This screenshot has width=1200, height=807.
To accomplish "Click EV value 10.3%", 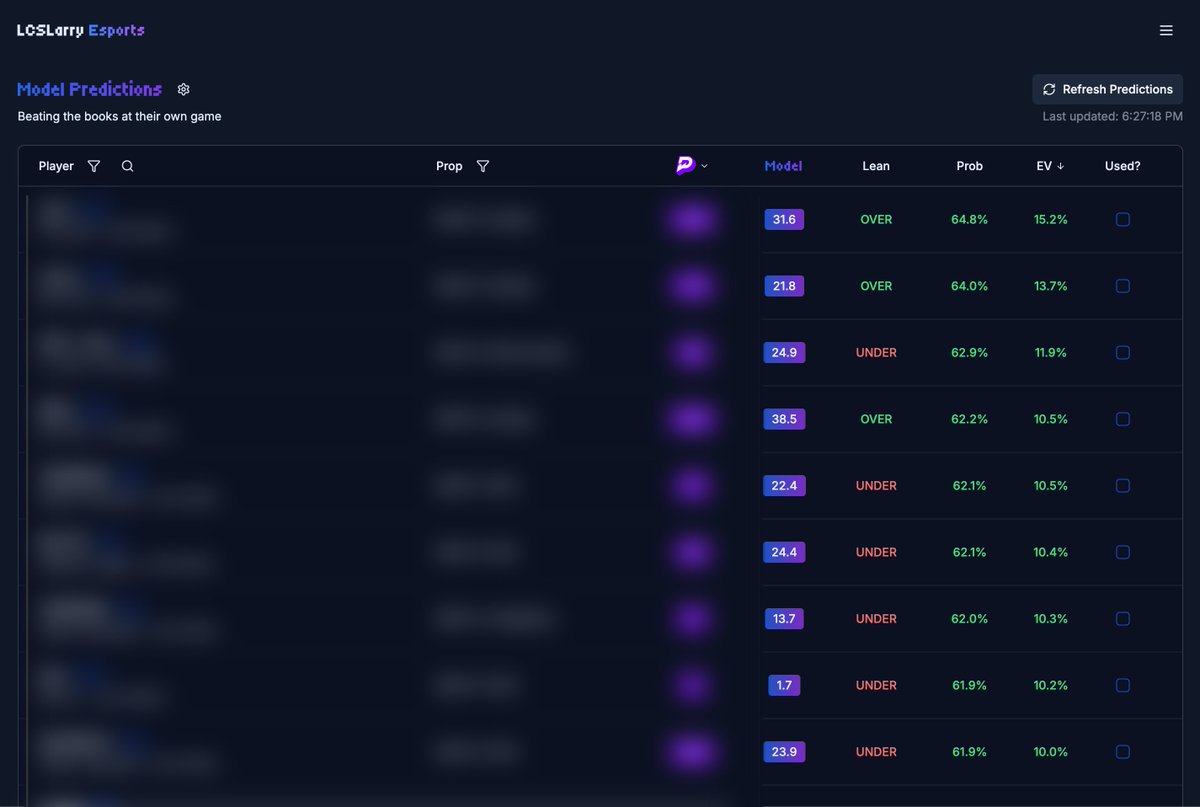I will [1050, 618].
